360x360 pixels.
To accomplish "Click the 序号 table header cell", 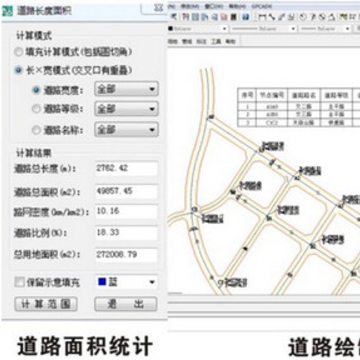I will click(247, 96).
